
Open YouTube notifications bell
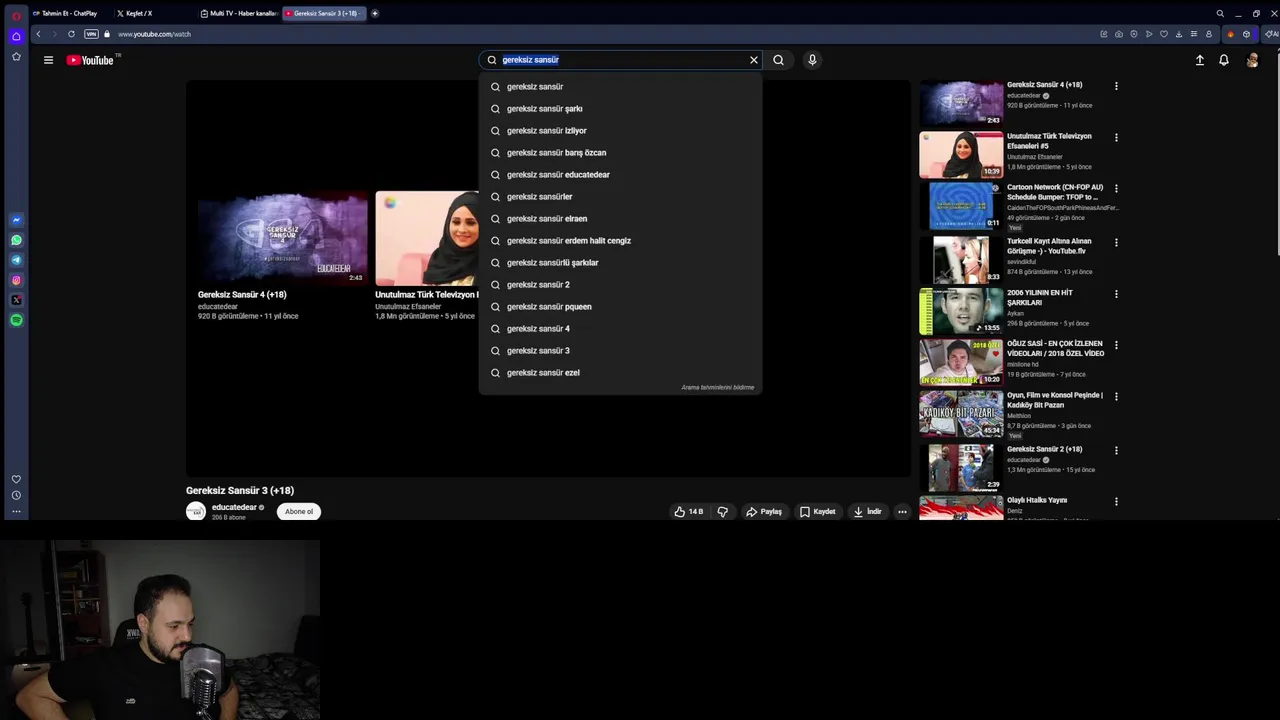coord(1224,60)
